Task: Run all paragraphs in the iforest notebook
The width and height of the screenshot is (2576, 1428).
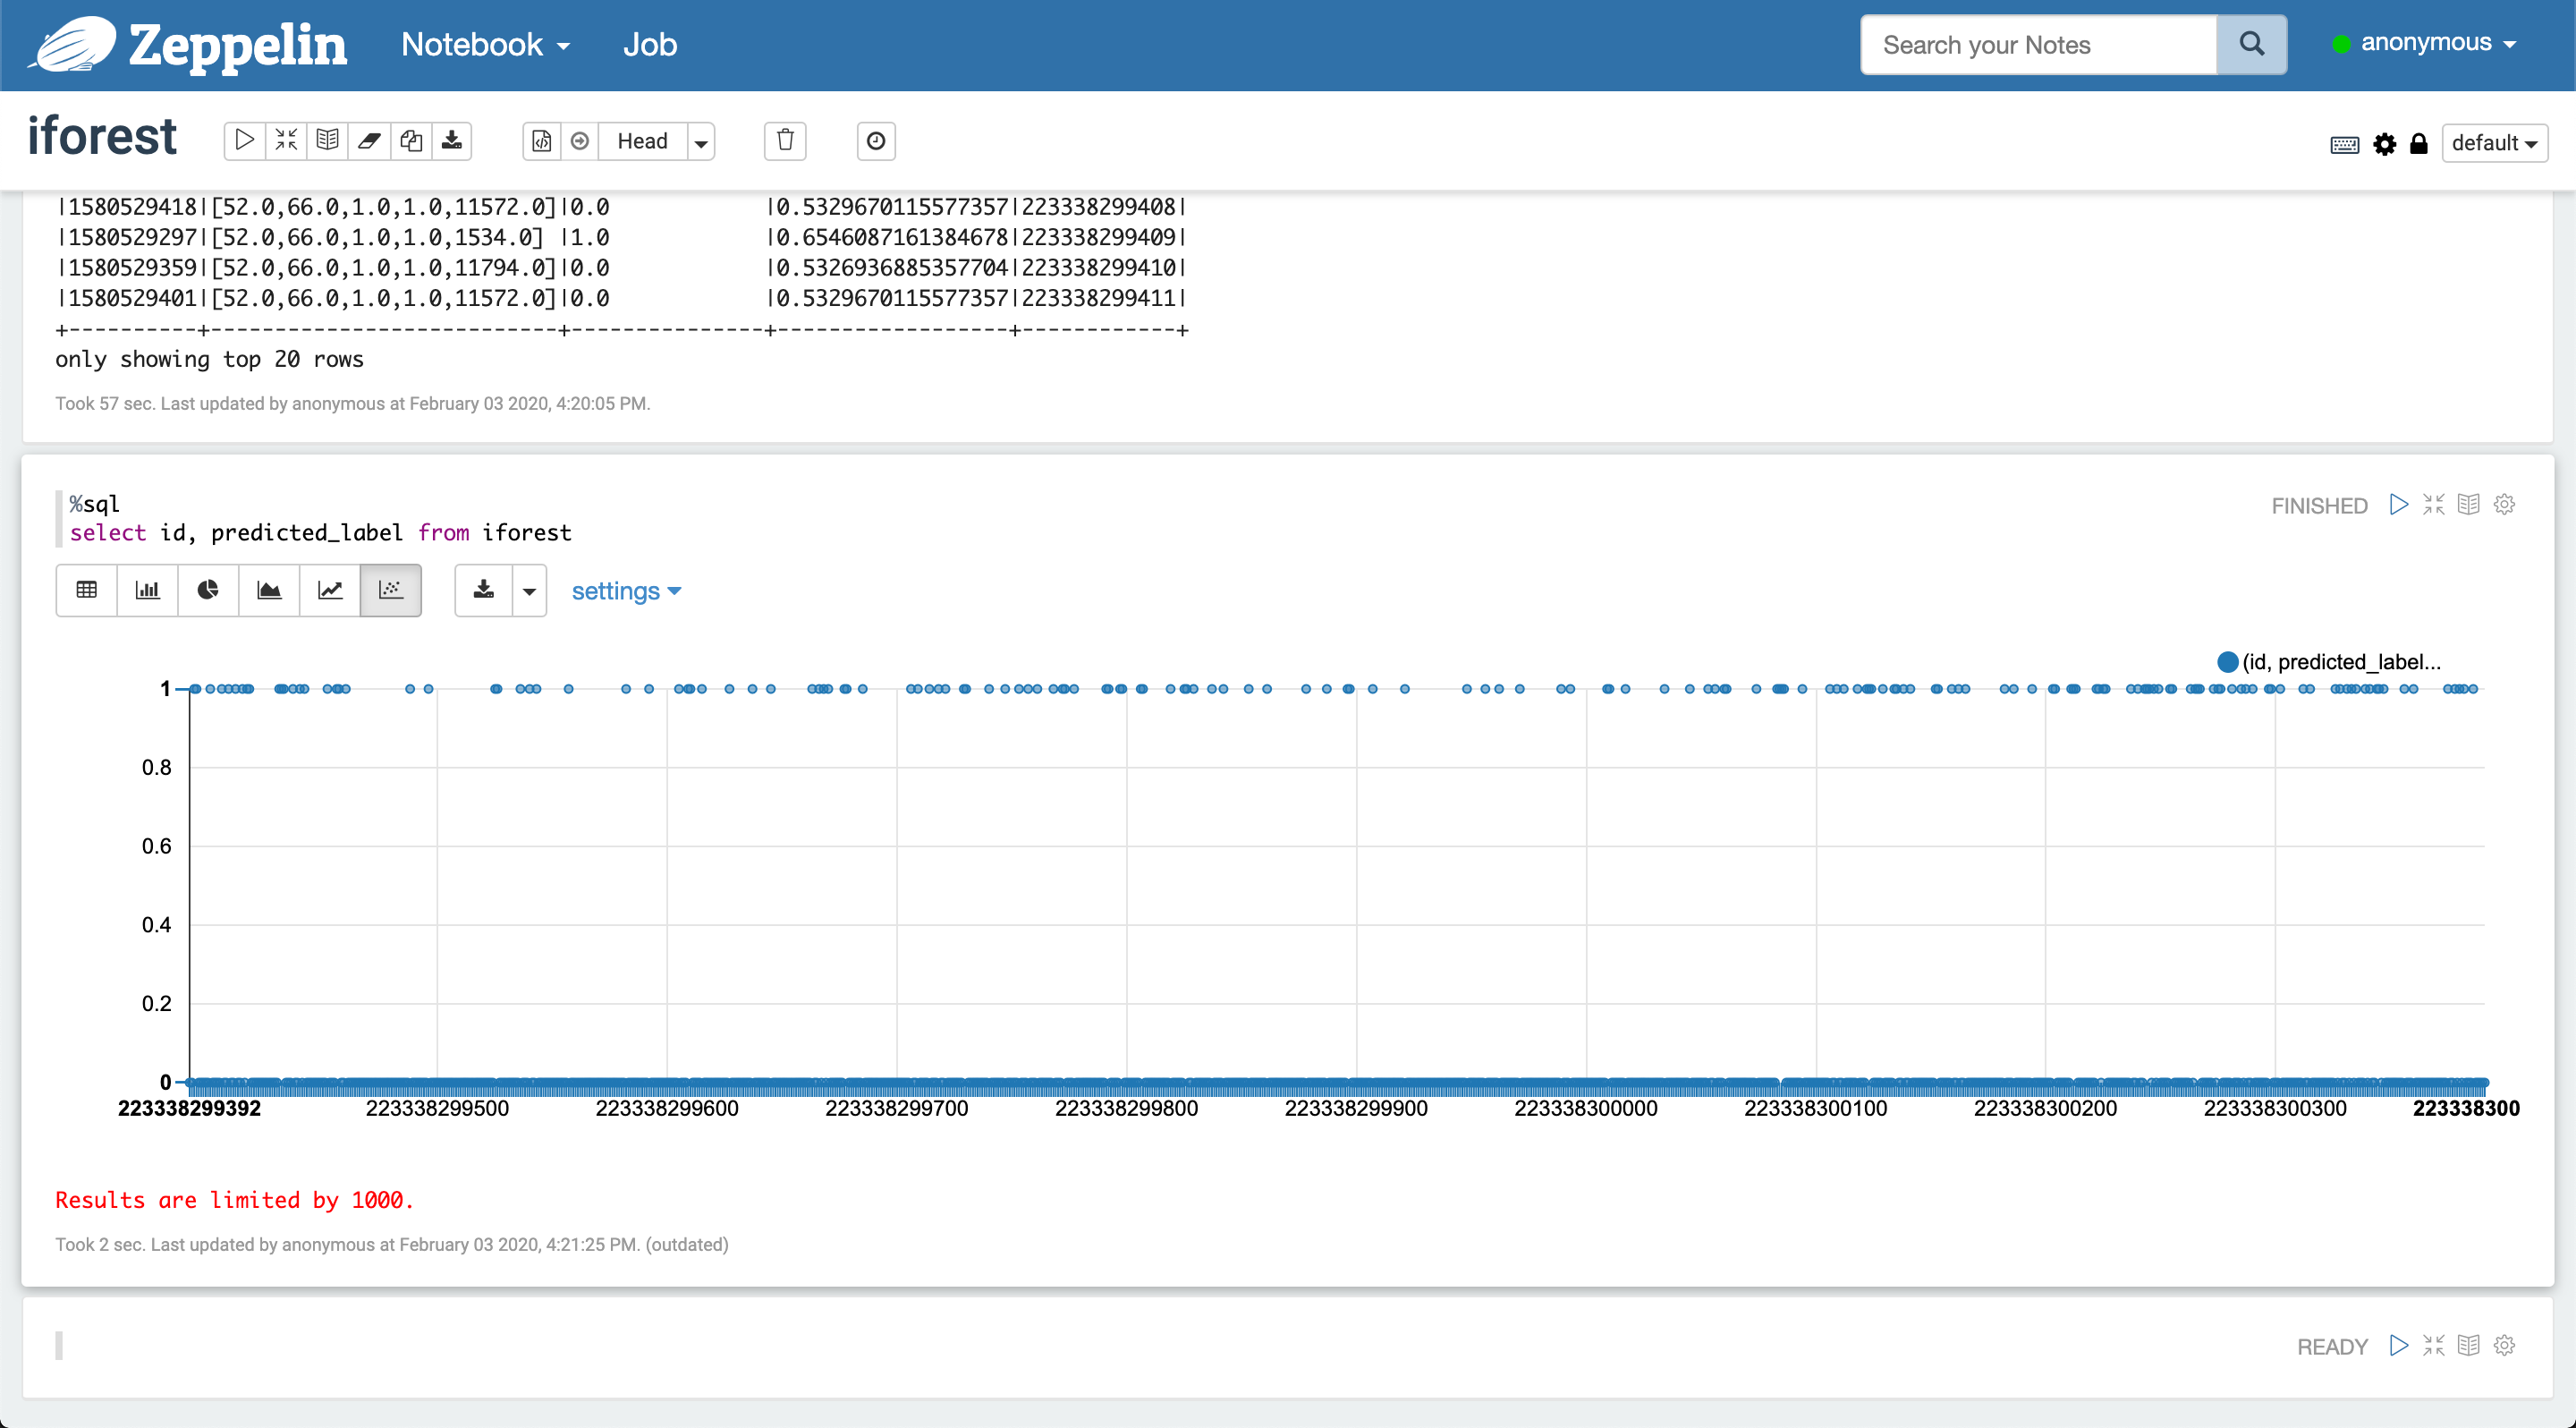Action: (243, 141)
